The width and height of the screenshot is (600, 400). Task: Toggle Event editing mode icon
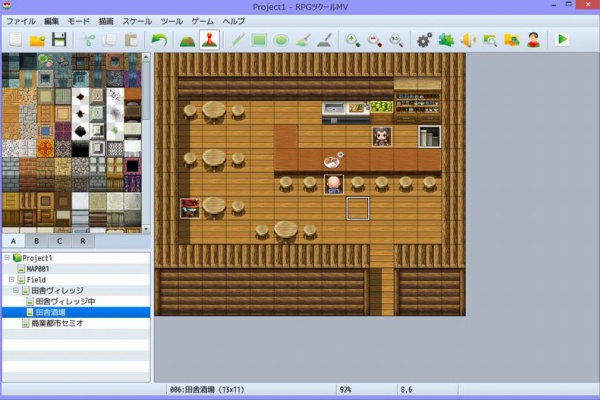[209, 40]
